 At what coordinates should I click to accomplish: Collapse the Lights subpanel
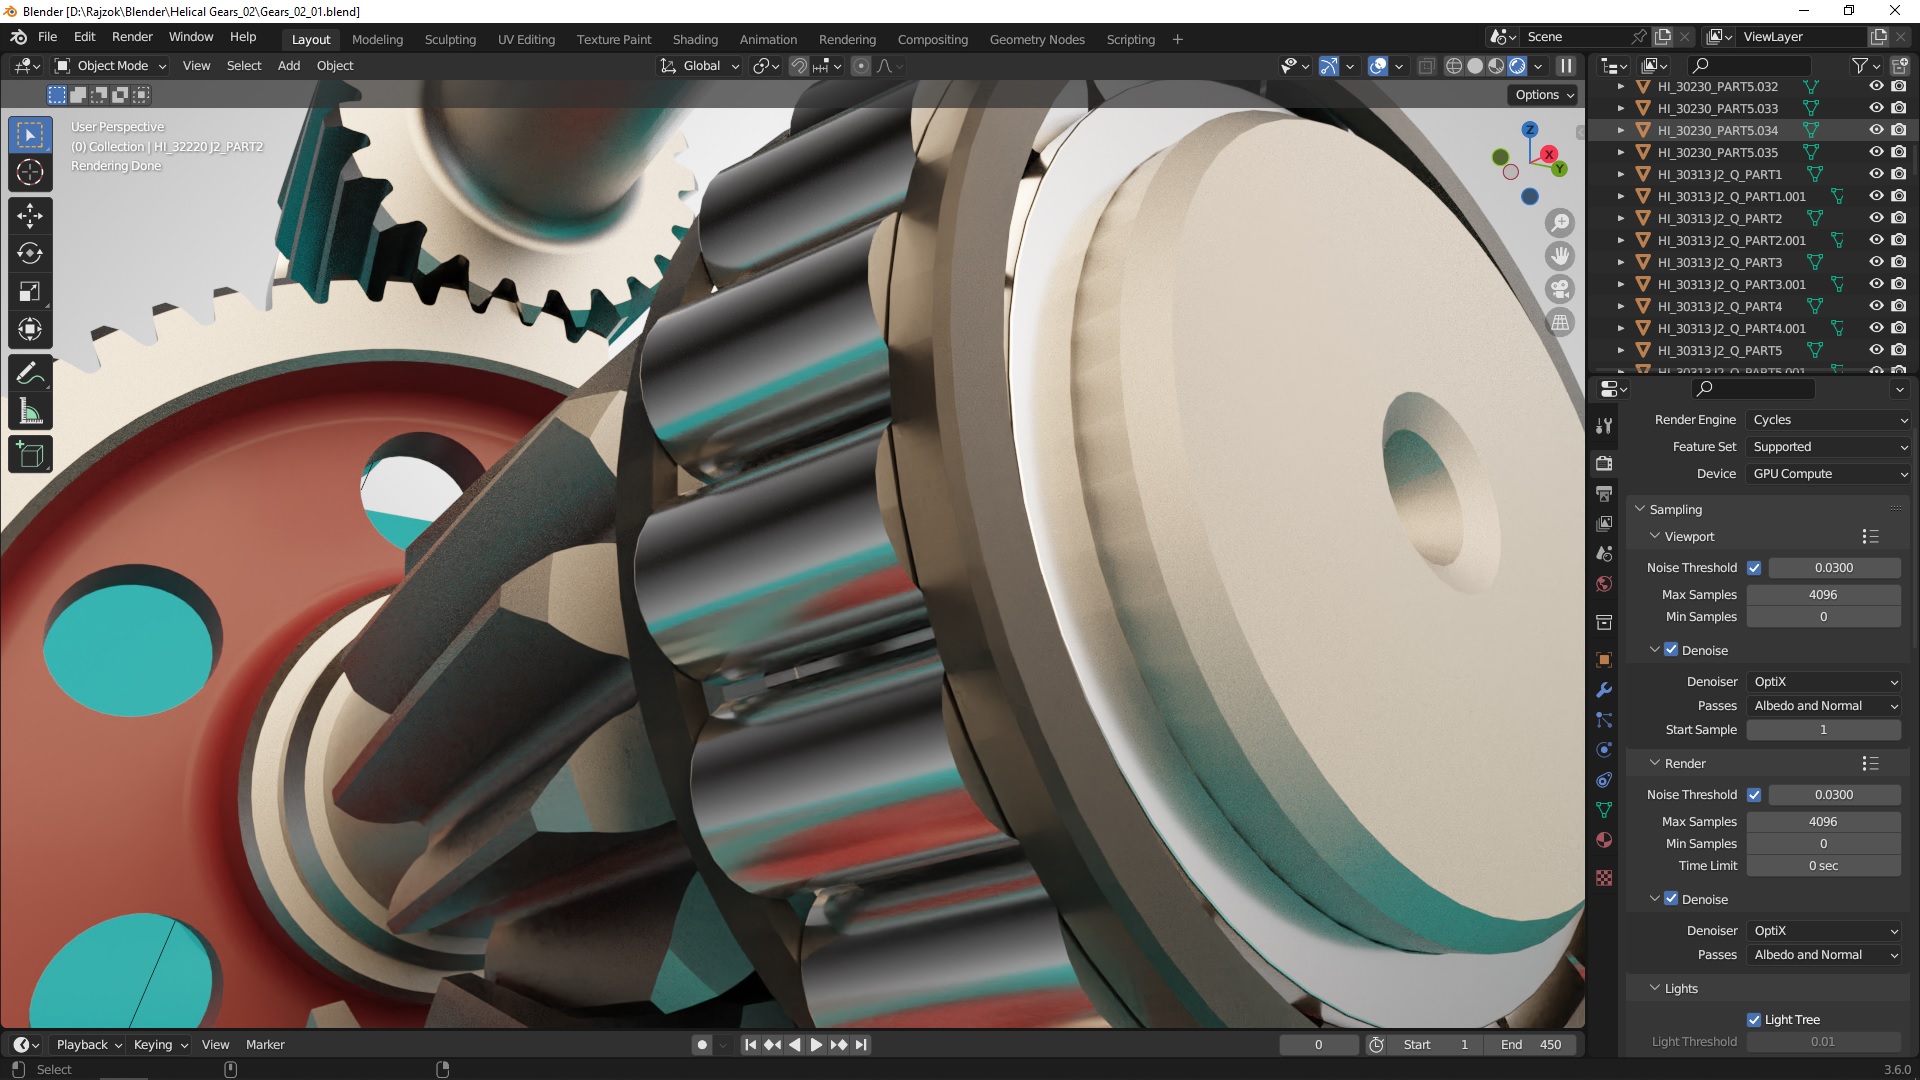1655,989
